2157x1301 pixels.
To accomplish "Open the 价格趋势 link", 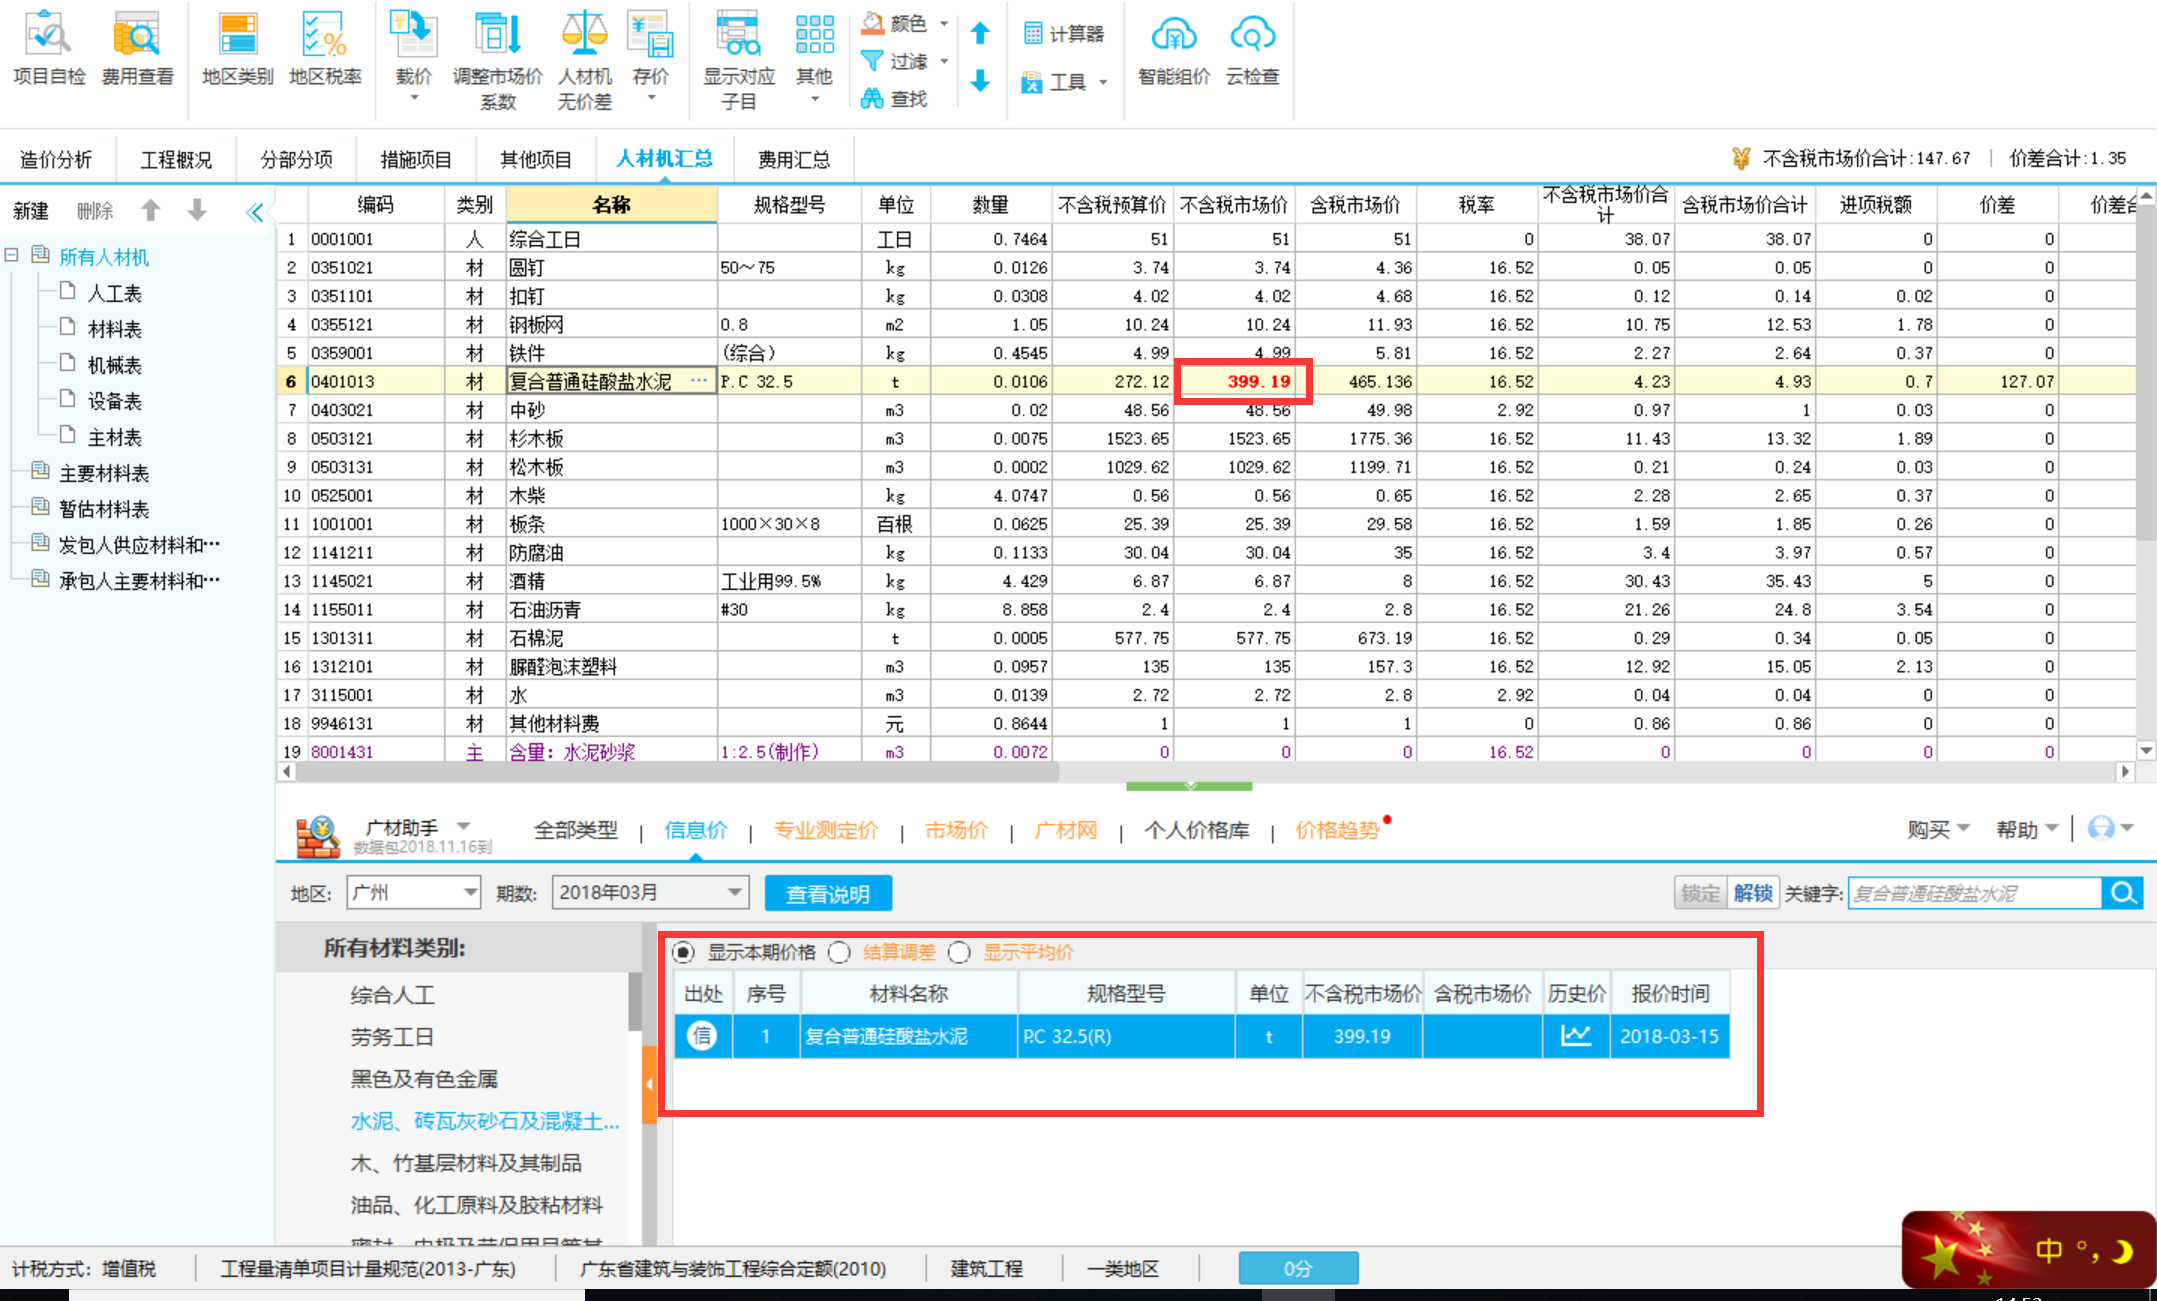I will tap(1337, 830).
